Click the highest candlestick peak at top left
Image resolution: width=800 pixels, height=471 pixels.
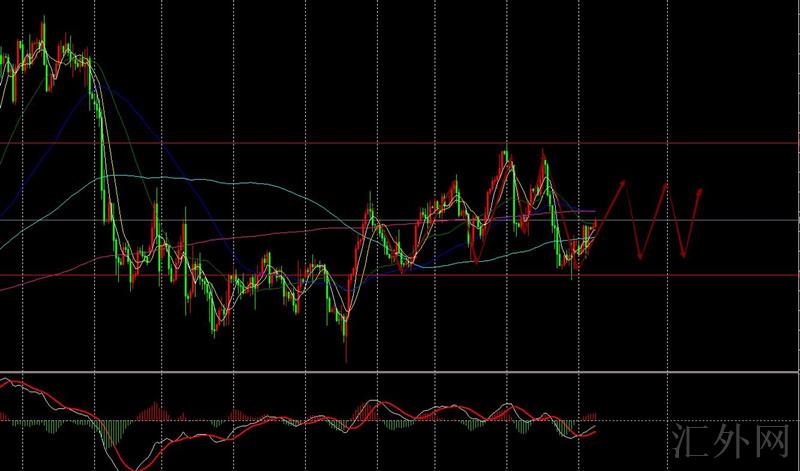click(43, 20)
